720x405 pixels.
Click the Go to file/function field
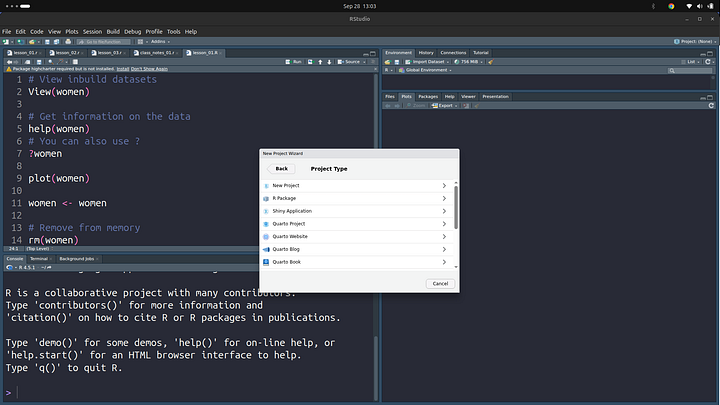103,42
